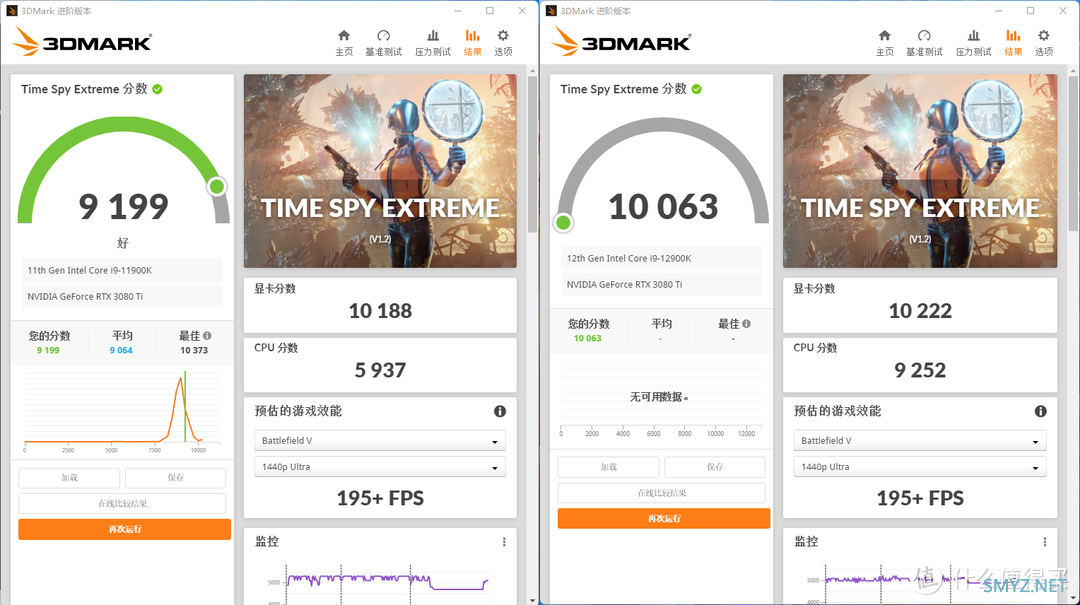
Task: Click info icon next to best score, left window
Action: [207, 336]
